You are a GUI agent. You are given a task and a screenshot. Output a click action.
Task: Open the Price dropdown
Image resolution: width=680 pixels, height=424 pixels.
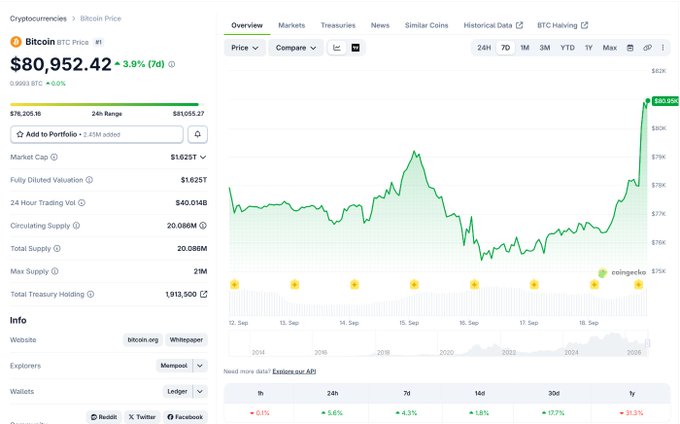coord(245,48)
